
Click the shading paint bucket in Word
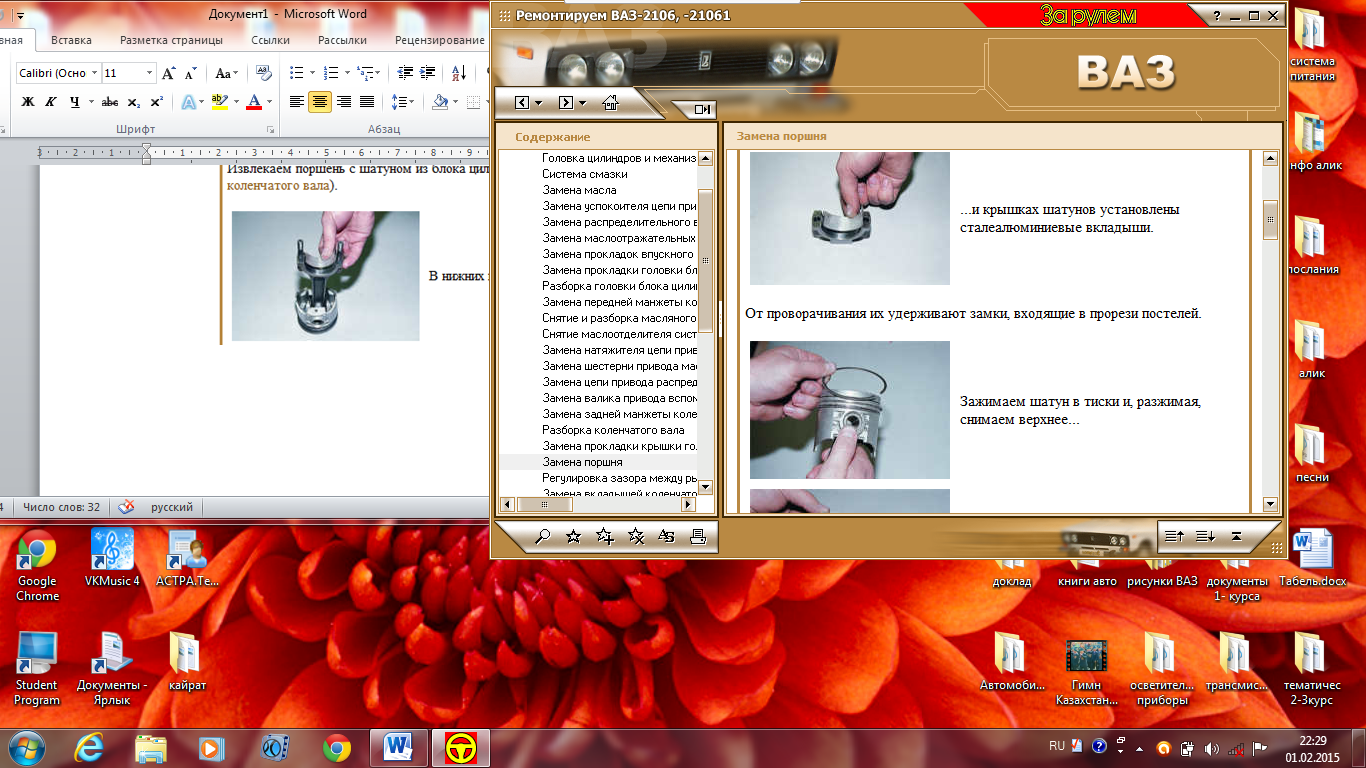[439, 102]
